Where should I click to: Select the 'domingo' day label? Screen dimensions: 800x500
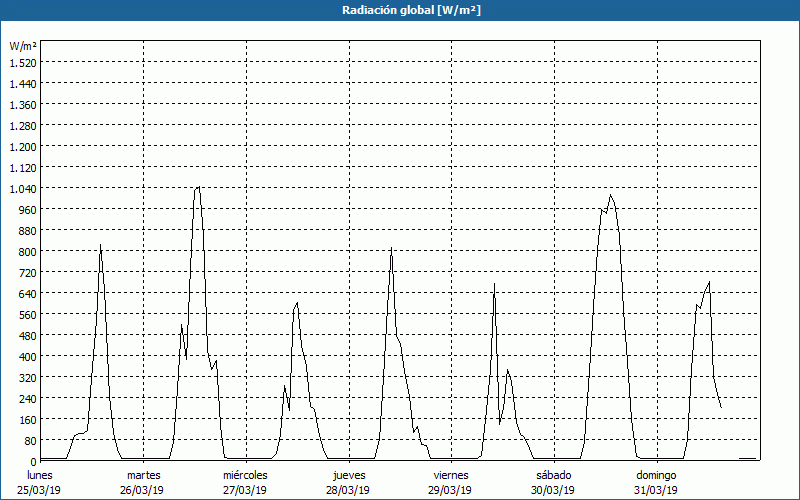[656, 475]
